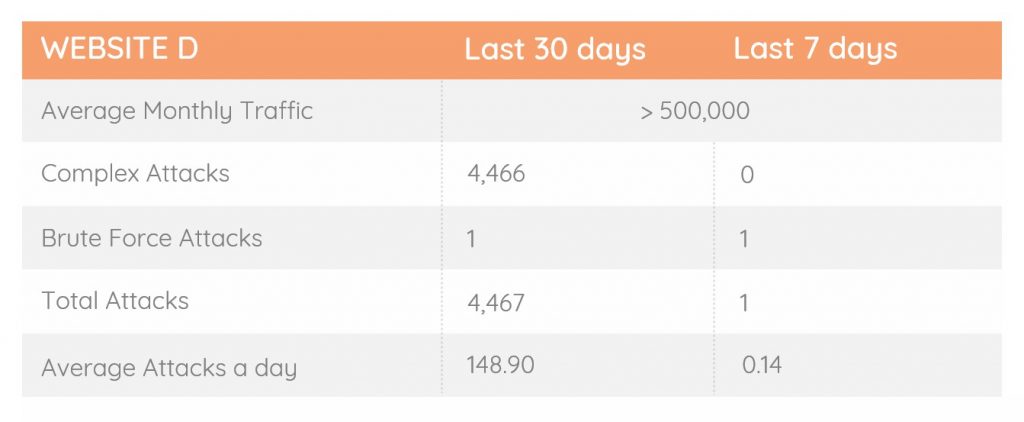Click the orange table header bar
The image size is (1024, 422).
click(511, 50)
